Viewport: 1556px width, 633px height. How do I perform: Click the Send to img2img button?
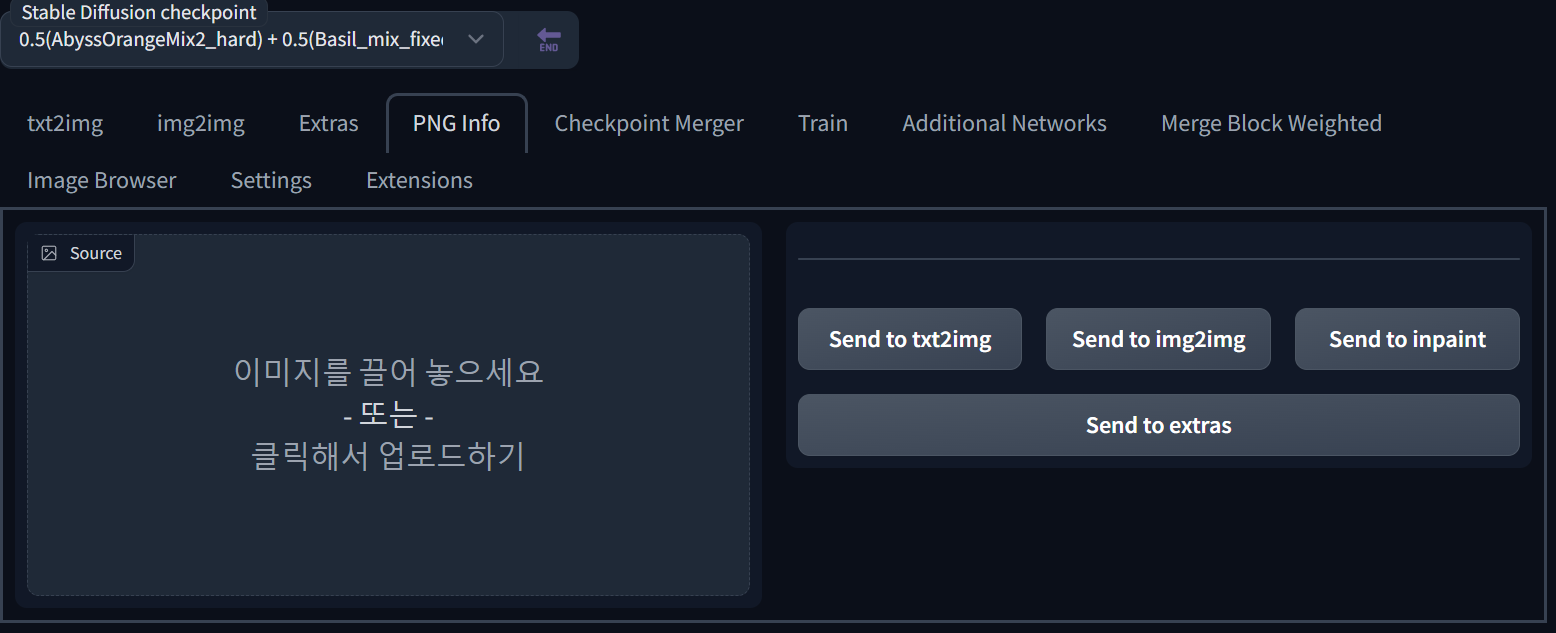tap(1158, 339)
